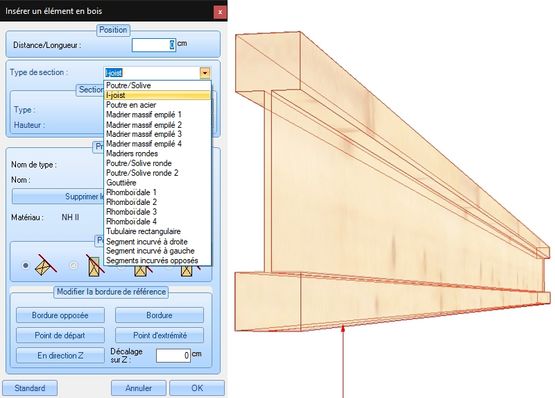The width and height of the screenshot is (555, 398).
Task: Pick 'Segments incurvés opposés'
Action: pos(158,261)
